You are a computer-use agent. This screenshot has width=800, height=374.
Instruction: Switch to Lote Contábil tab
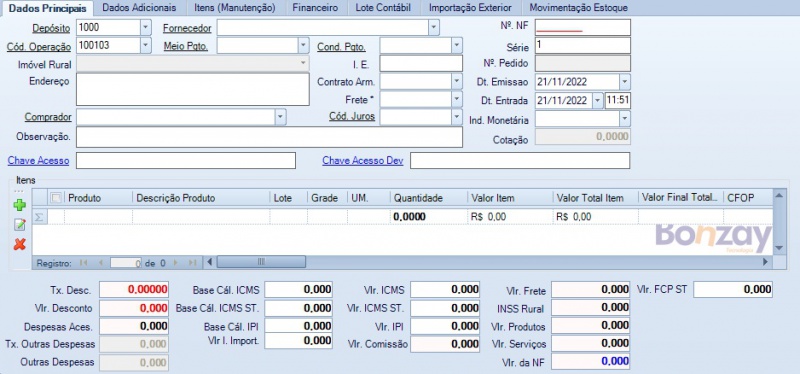(383, 8)
